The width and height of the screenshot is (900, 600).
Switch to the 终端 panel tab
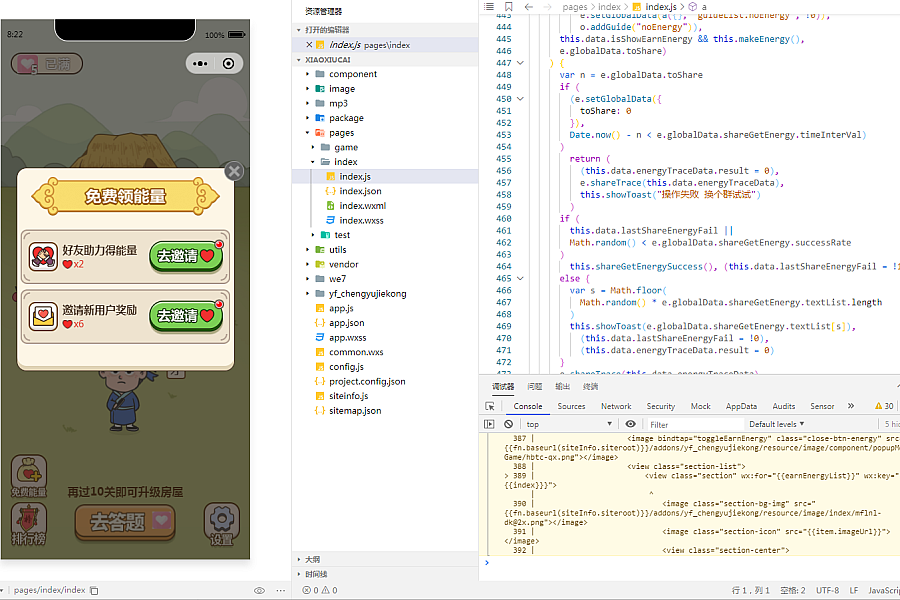click(x=590, y=386)
